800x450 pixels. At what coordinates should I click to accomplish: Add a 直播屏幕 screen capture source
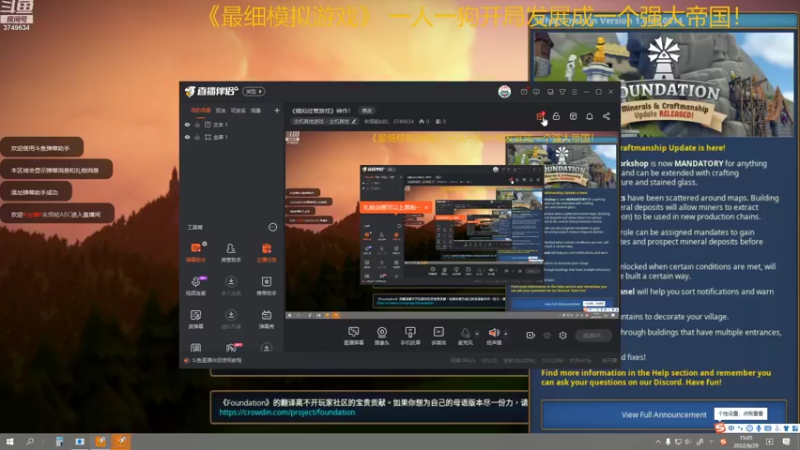(354, 335)
